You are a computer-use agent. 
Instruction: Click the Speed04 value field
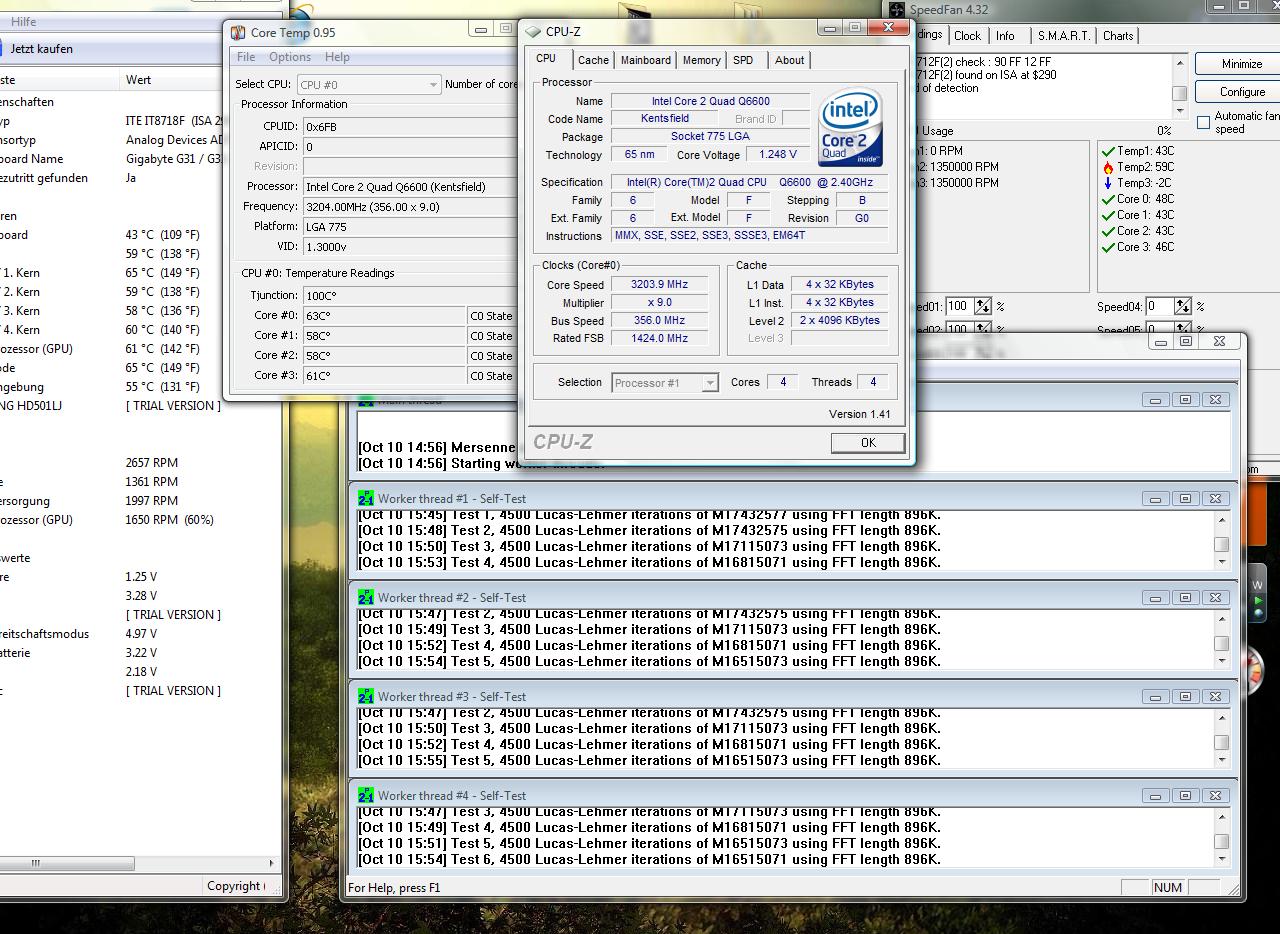(x=1159, y=306)
